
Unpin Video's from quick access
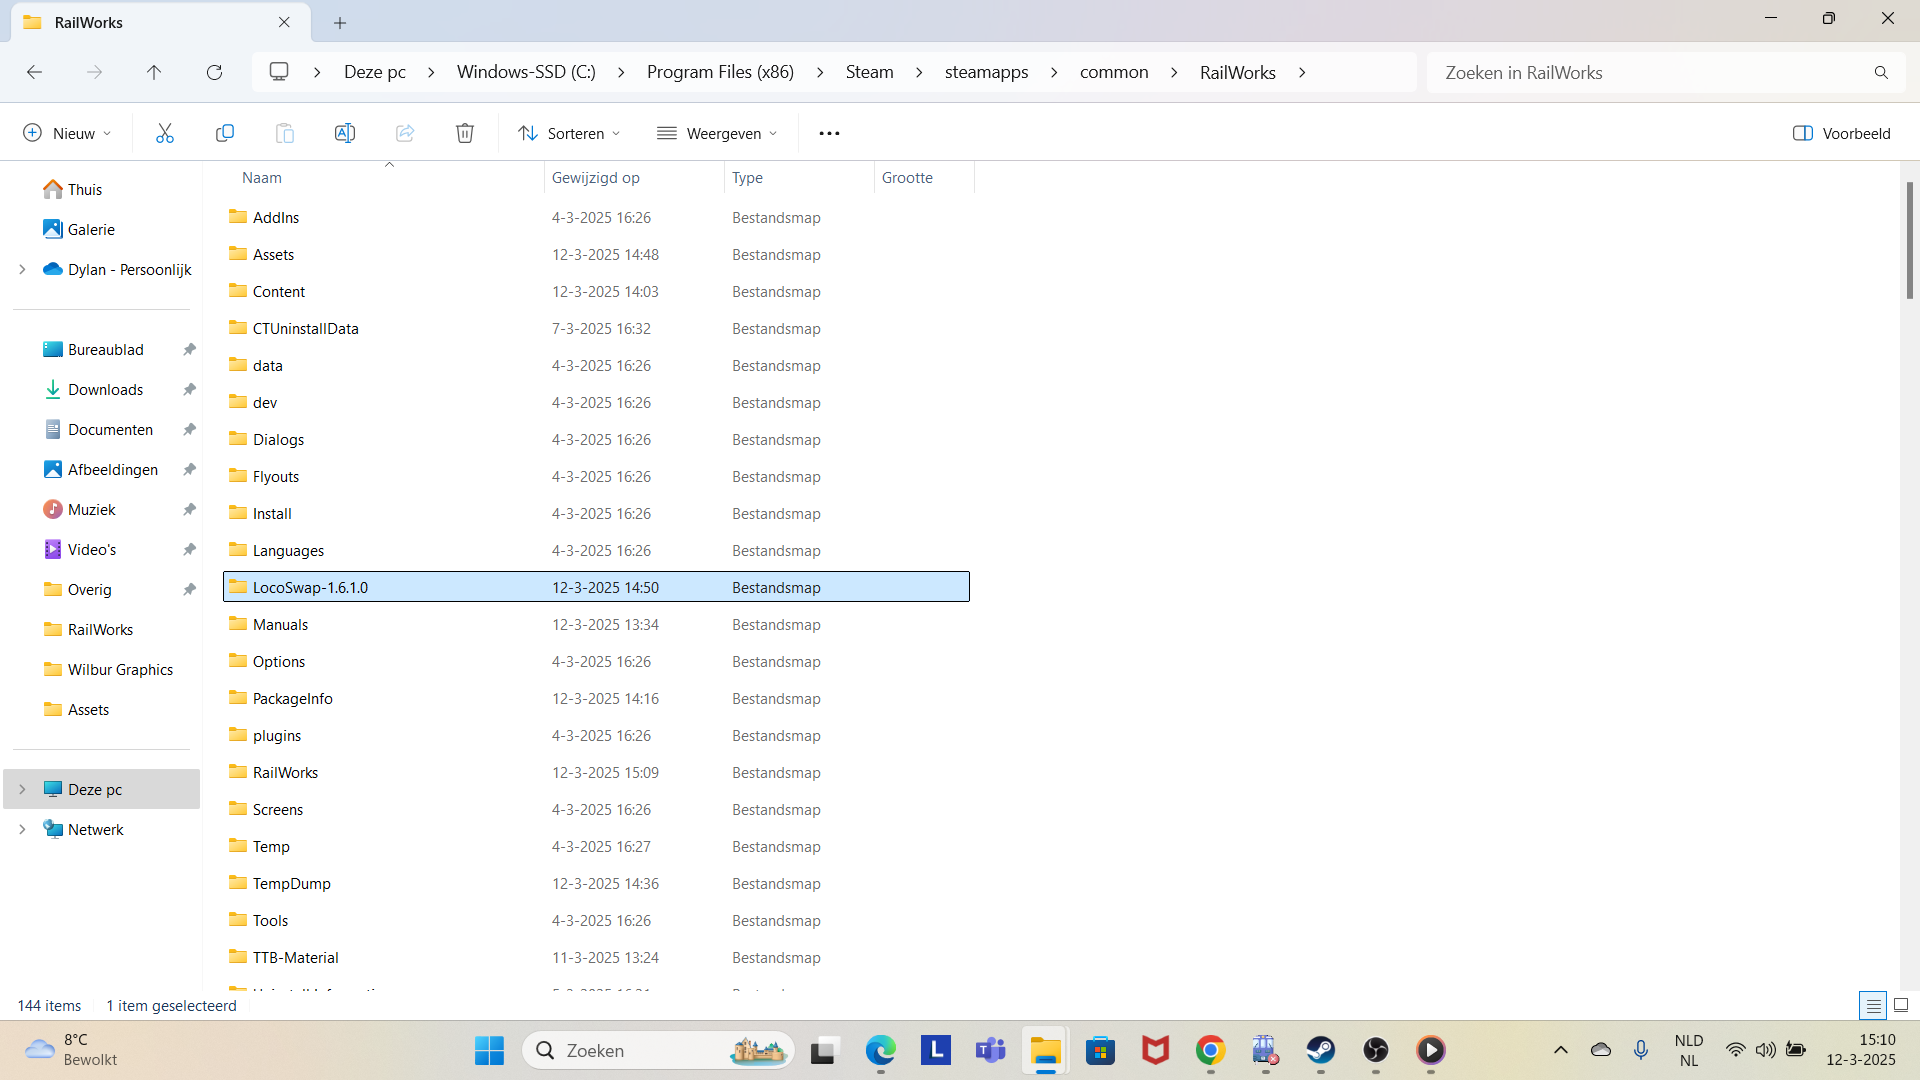[x=189, y=549]
